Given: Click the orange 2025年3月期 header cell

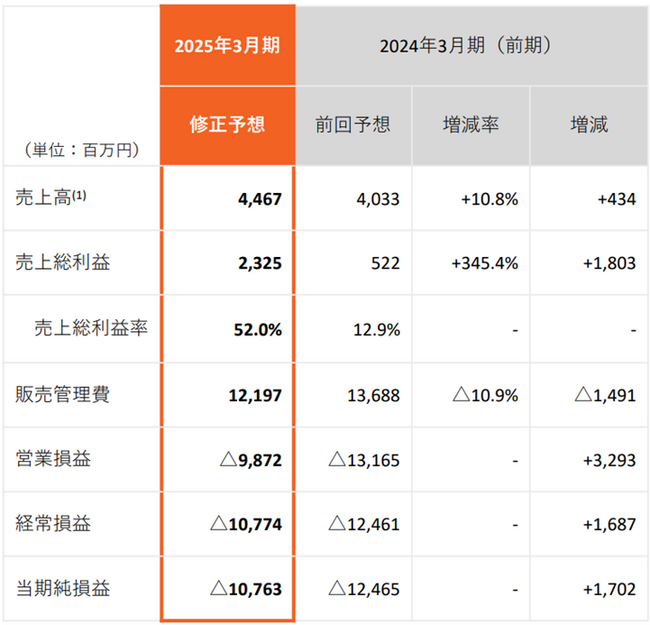Looking at the screenshot, I should 228,45.
